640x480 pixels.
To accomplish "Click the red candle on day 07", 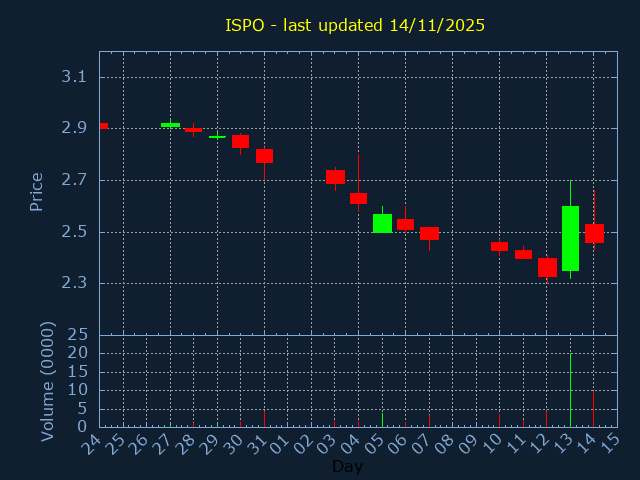I will [x=429, y=233].
